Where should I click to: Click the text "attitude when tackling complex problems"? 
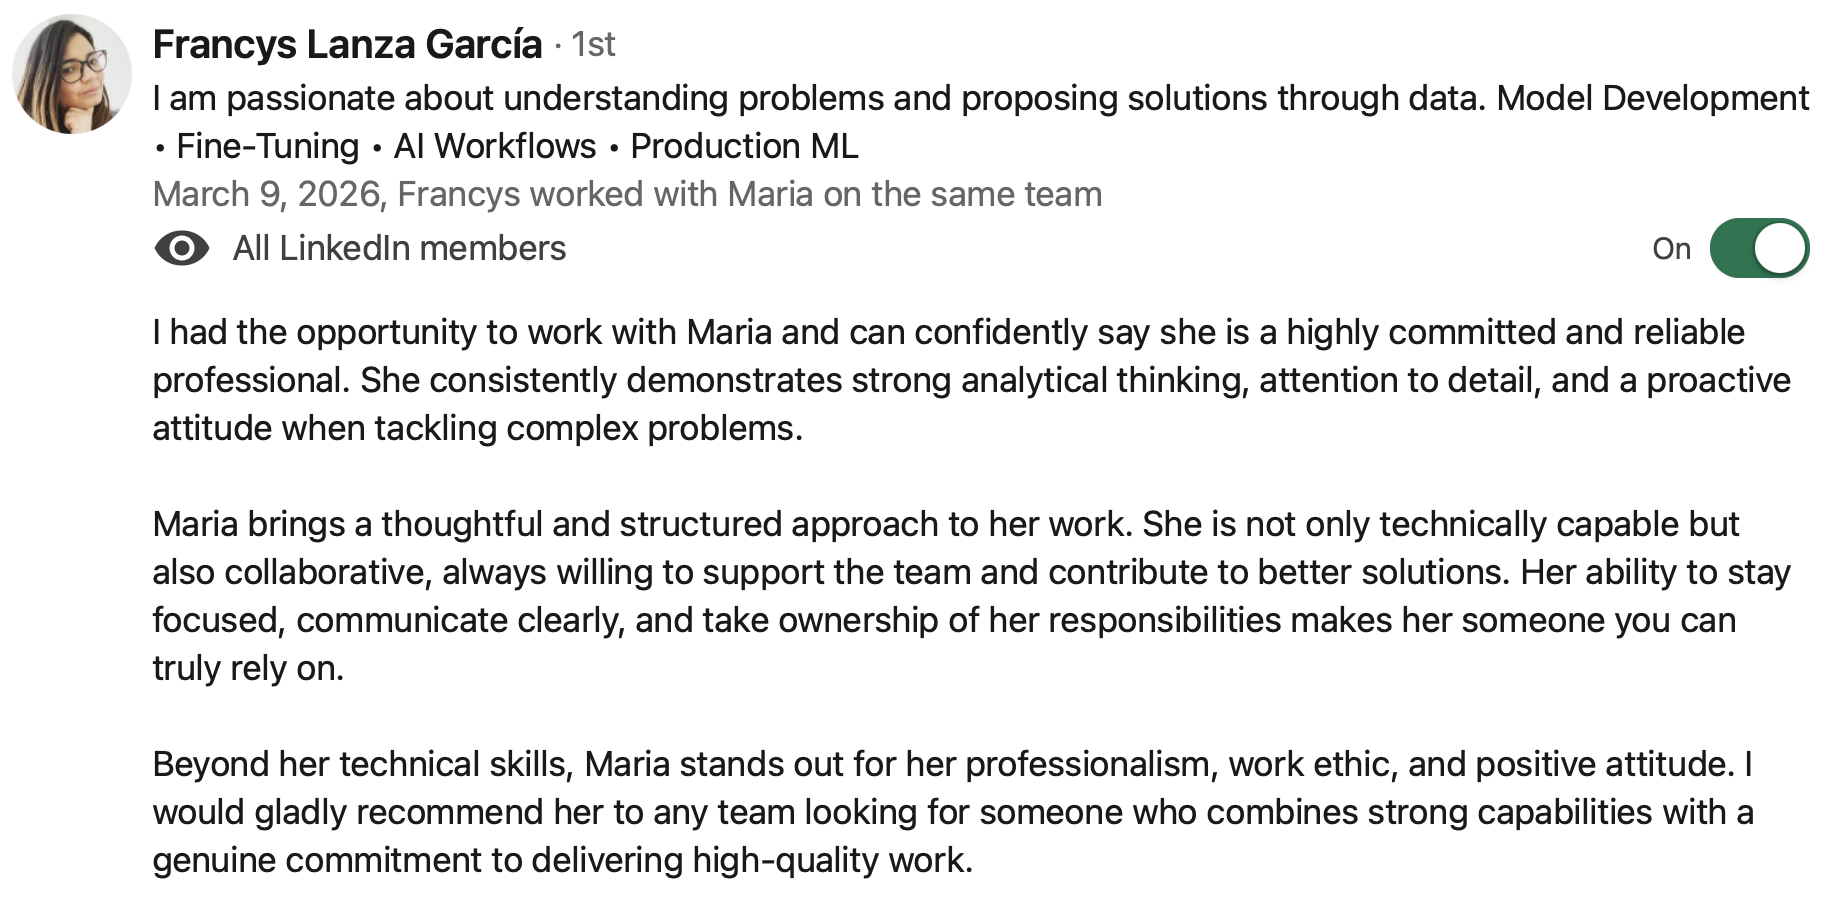point(476,428)
